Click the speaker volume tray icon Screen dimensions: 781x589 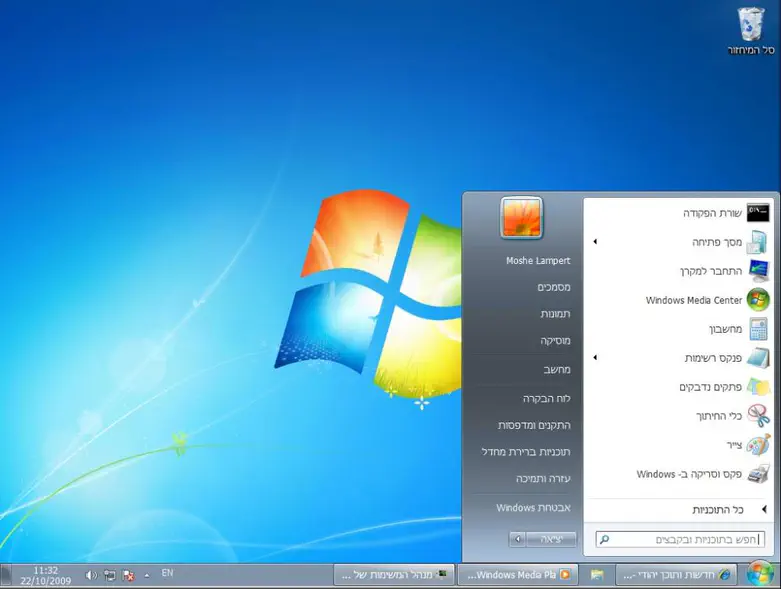click(x=91, y=575)
